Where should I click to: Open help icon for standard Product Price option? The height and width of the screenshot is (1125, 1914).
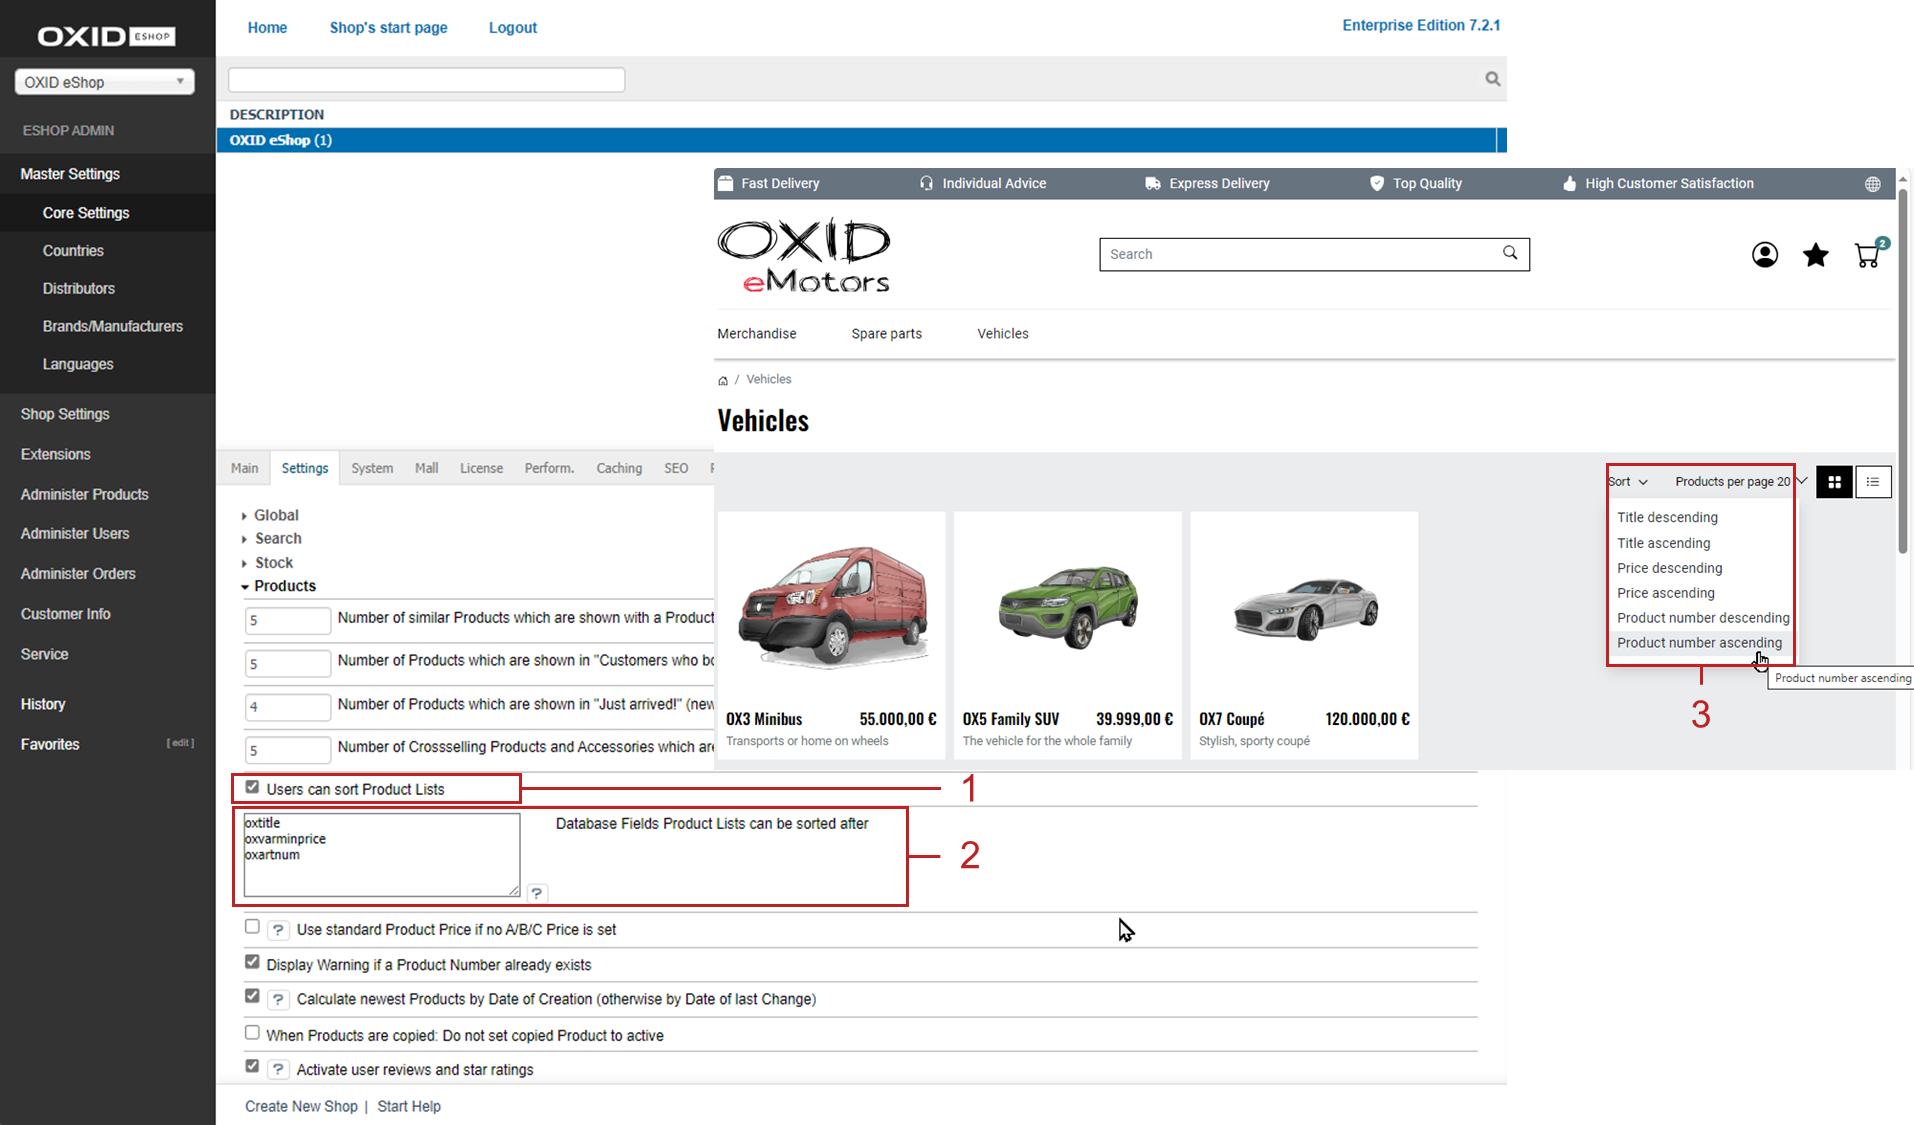point(278,930)
